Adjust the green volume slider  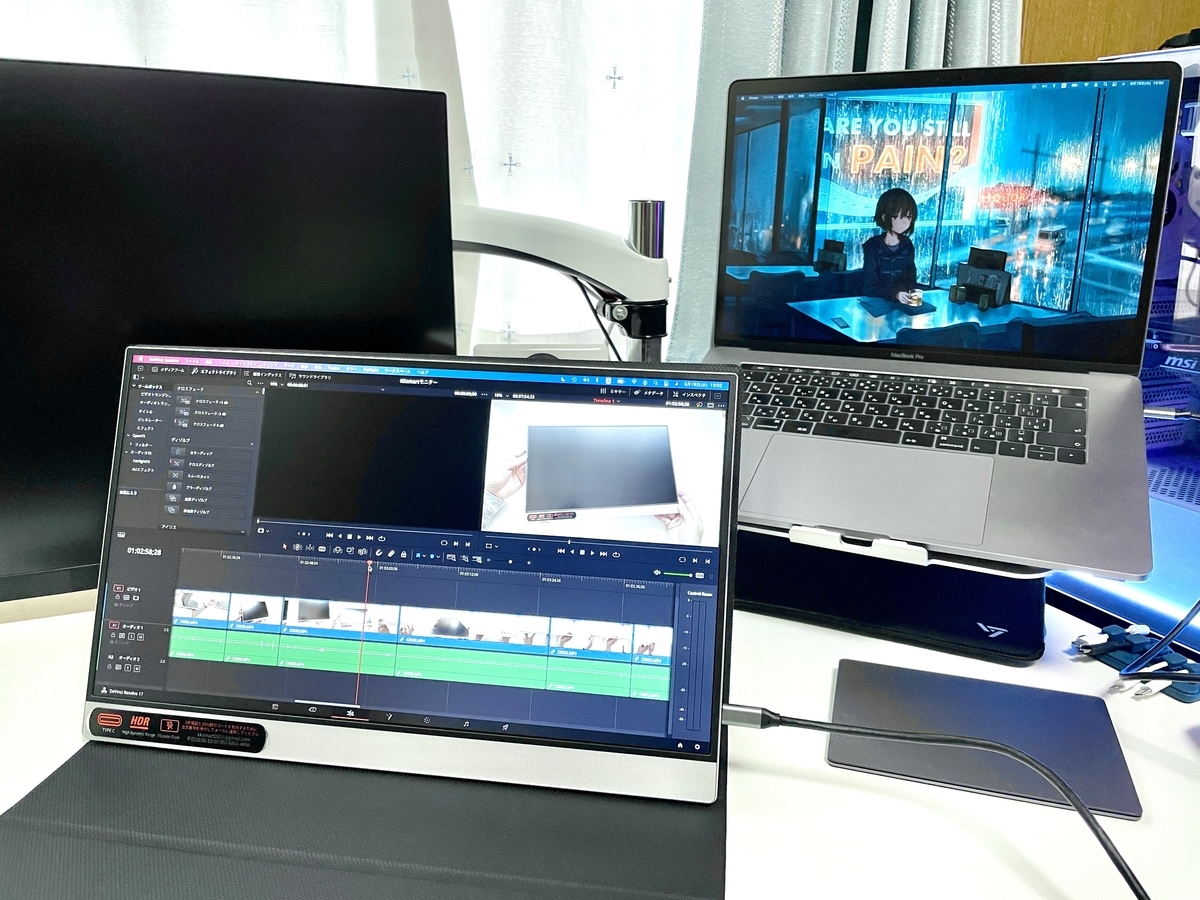coord(680,574)
